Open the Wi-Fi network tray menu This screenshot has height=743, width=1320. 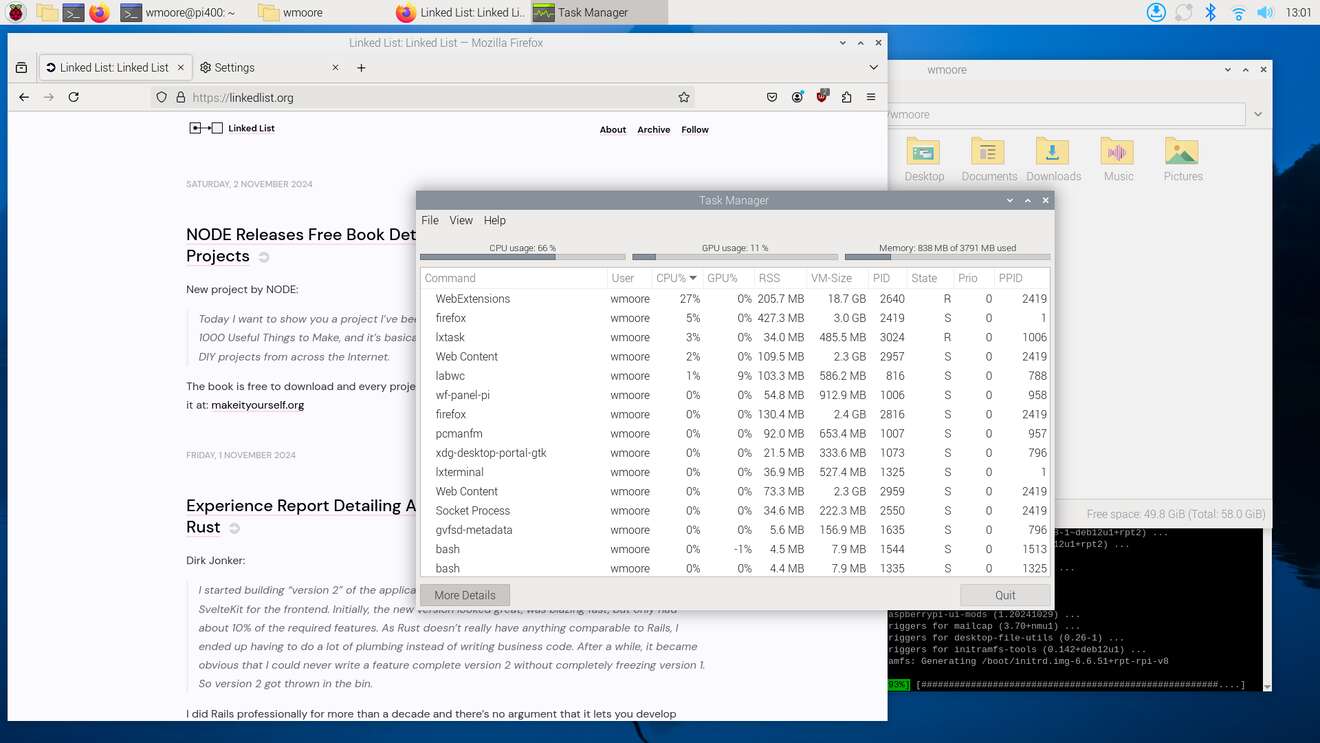1238,13
